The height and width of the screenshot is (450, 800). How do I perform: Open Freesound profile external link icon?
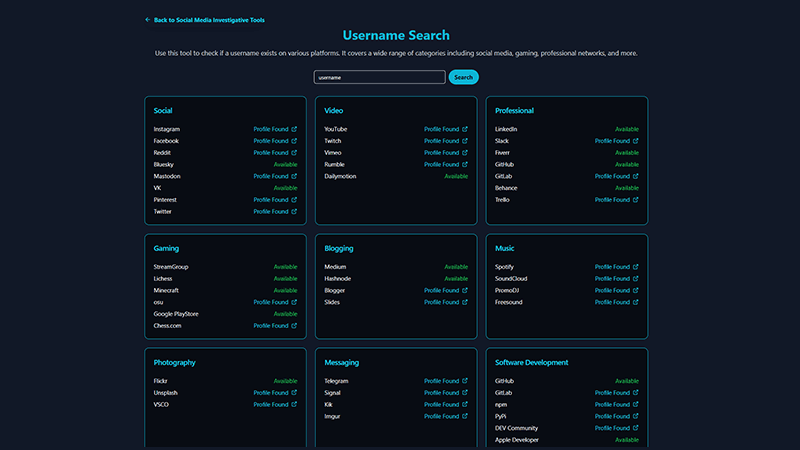(636, 302)
